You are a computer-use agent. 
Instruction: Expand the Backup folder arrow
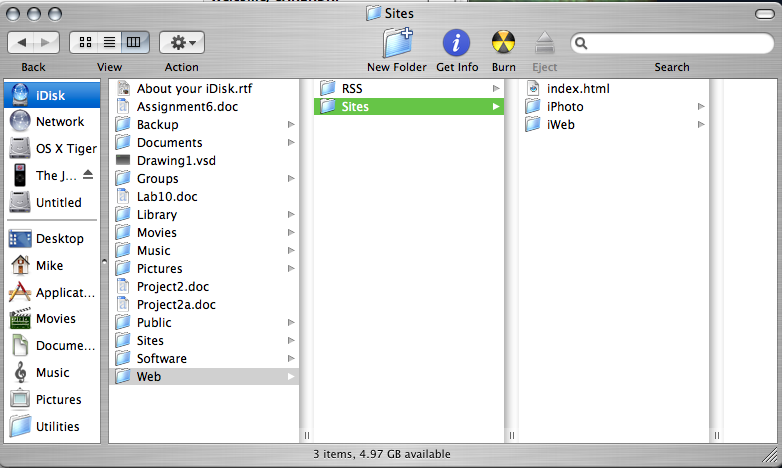click(x=291, y=125)
